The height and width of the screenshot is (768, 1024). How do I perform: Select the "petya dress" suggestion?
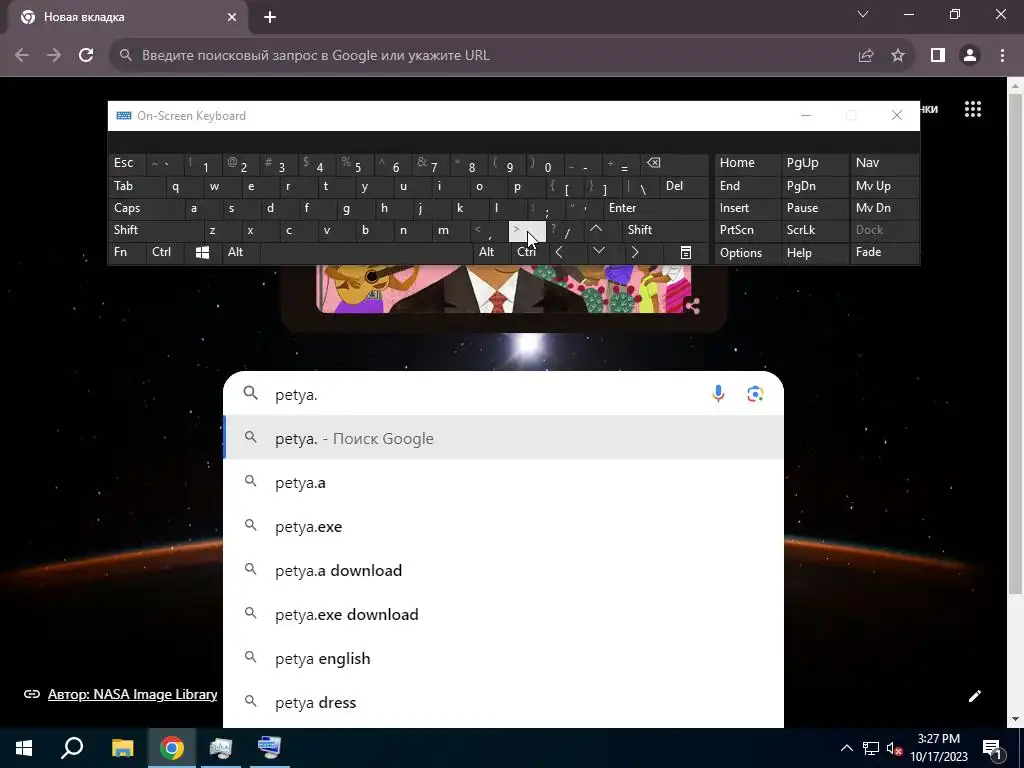click(x=504, y=703)
